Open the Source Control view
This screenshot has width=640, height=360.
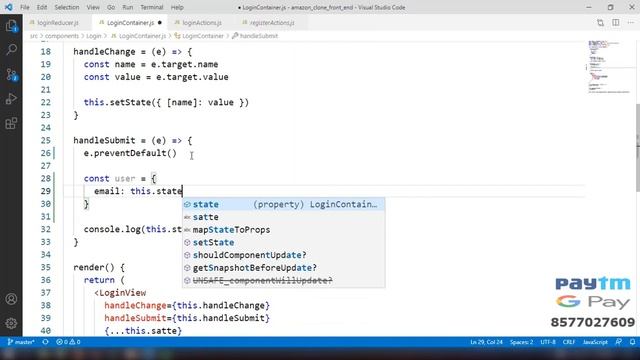click(11, 74)
